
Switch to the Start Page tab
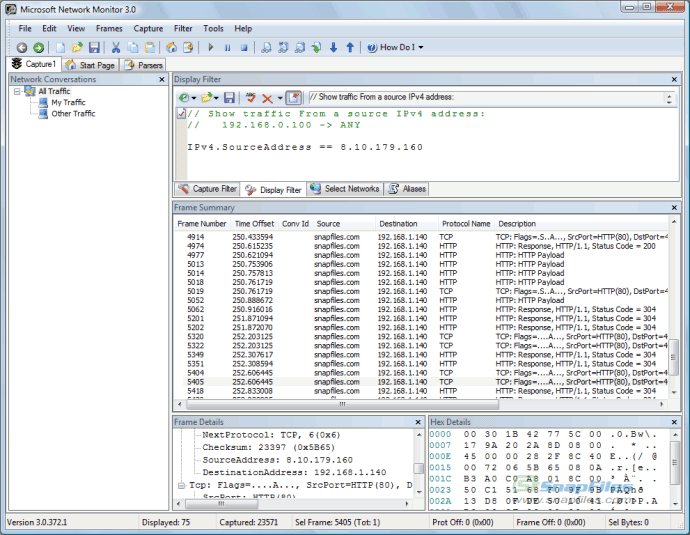click(x=91, y=65)
